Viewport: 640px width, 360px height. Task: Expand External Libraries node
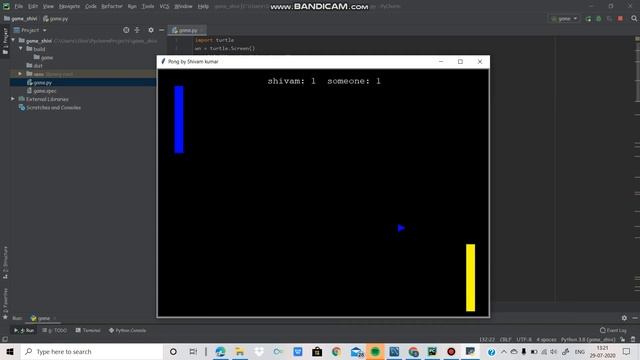tap(13, 99)
